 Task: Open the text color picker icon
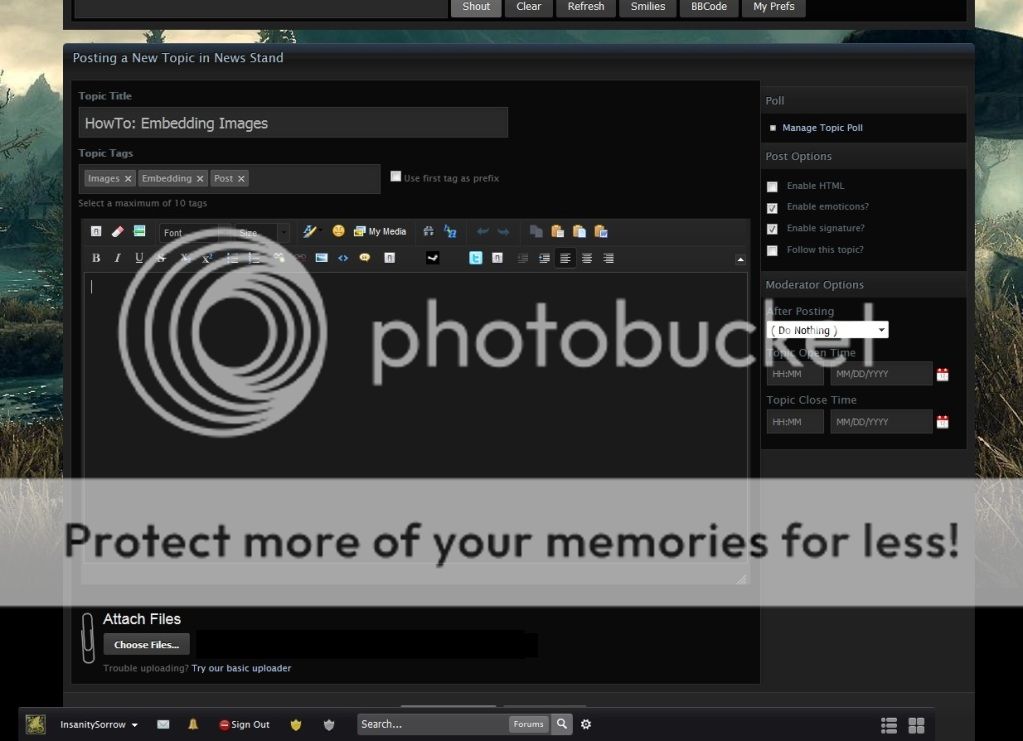coord(309,232)
